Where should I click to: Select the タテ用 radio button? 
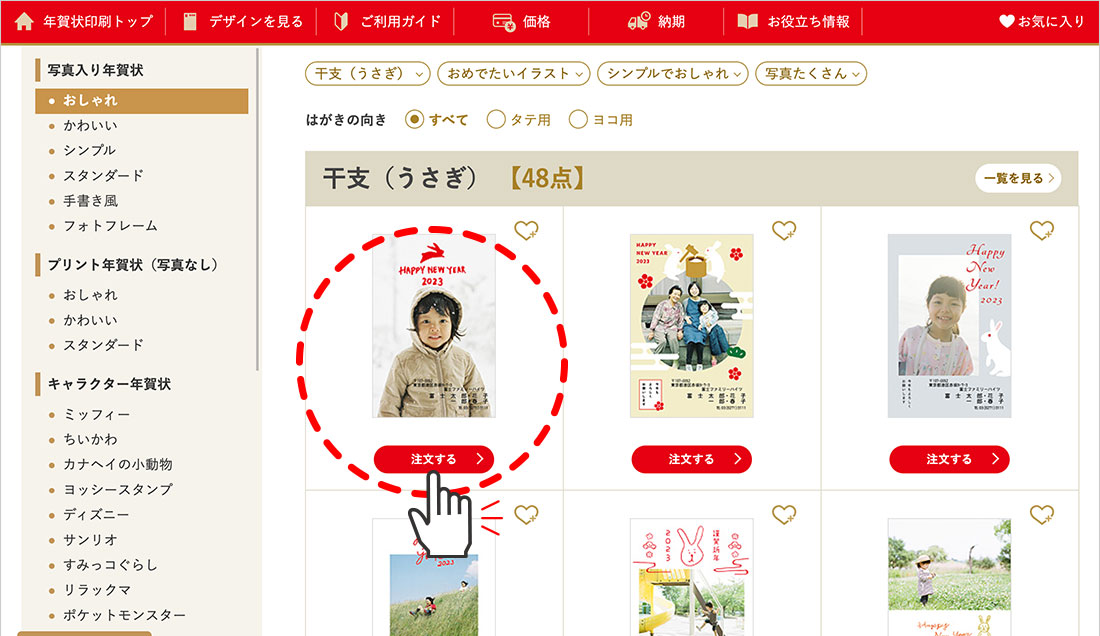pyautogui.click(x=496, y=119)
